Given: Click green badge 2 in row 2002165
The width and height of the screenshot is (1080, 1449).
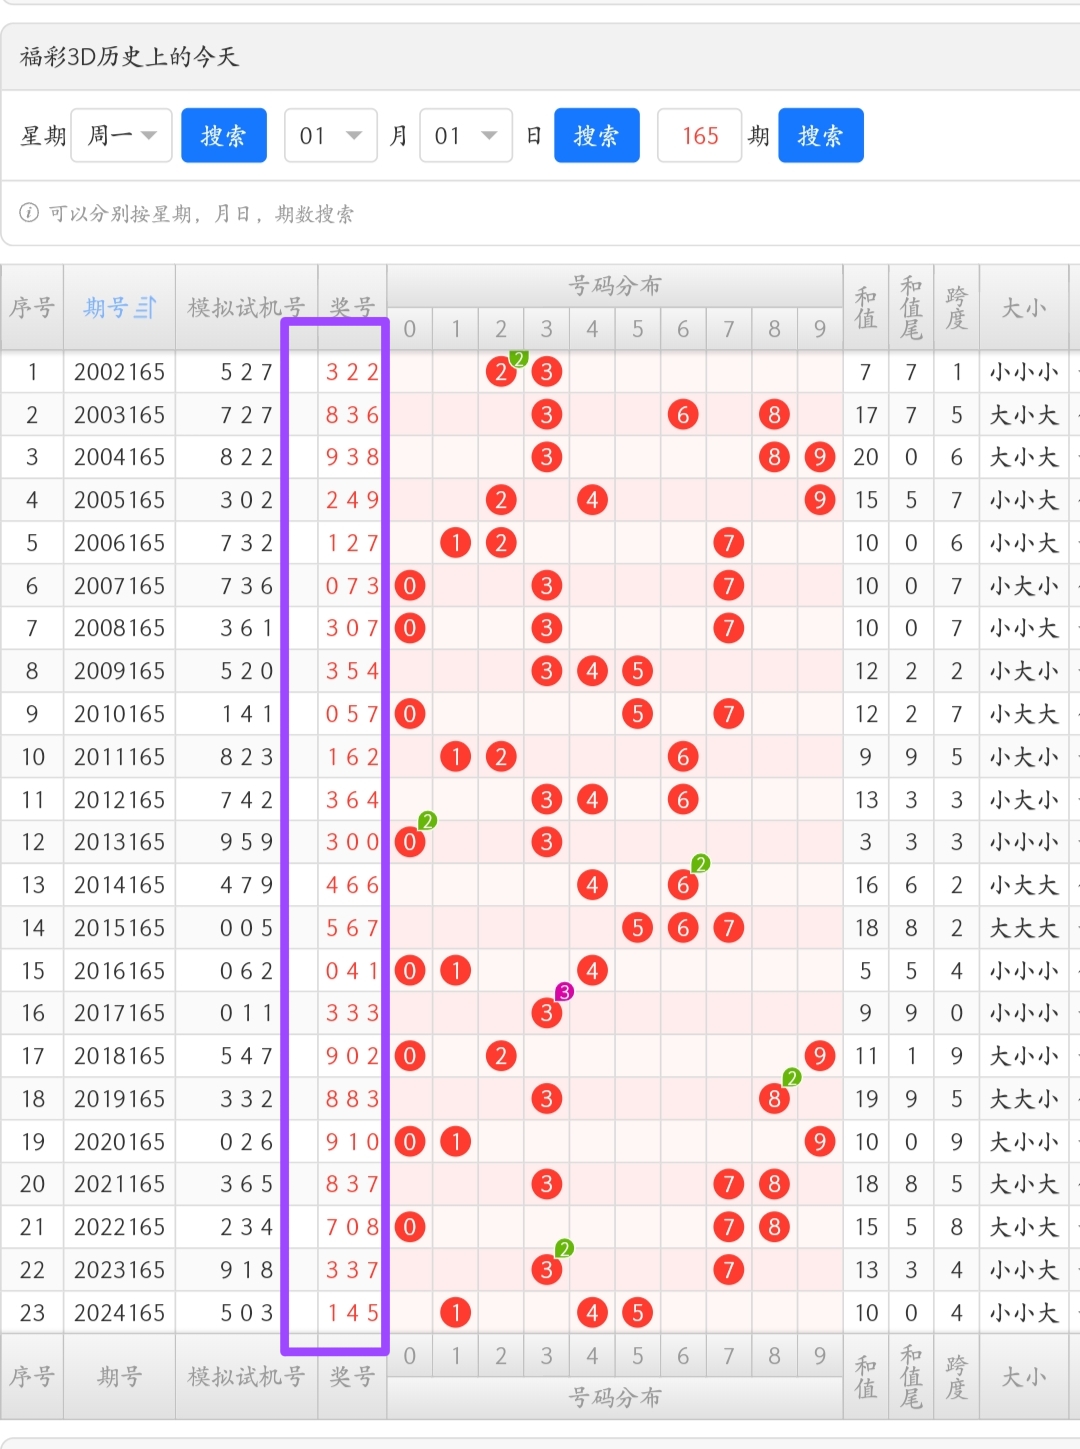Looking at the screenshot, I should (518, 358).
